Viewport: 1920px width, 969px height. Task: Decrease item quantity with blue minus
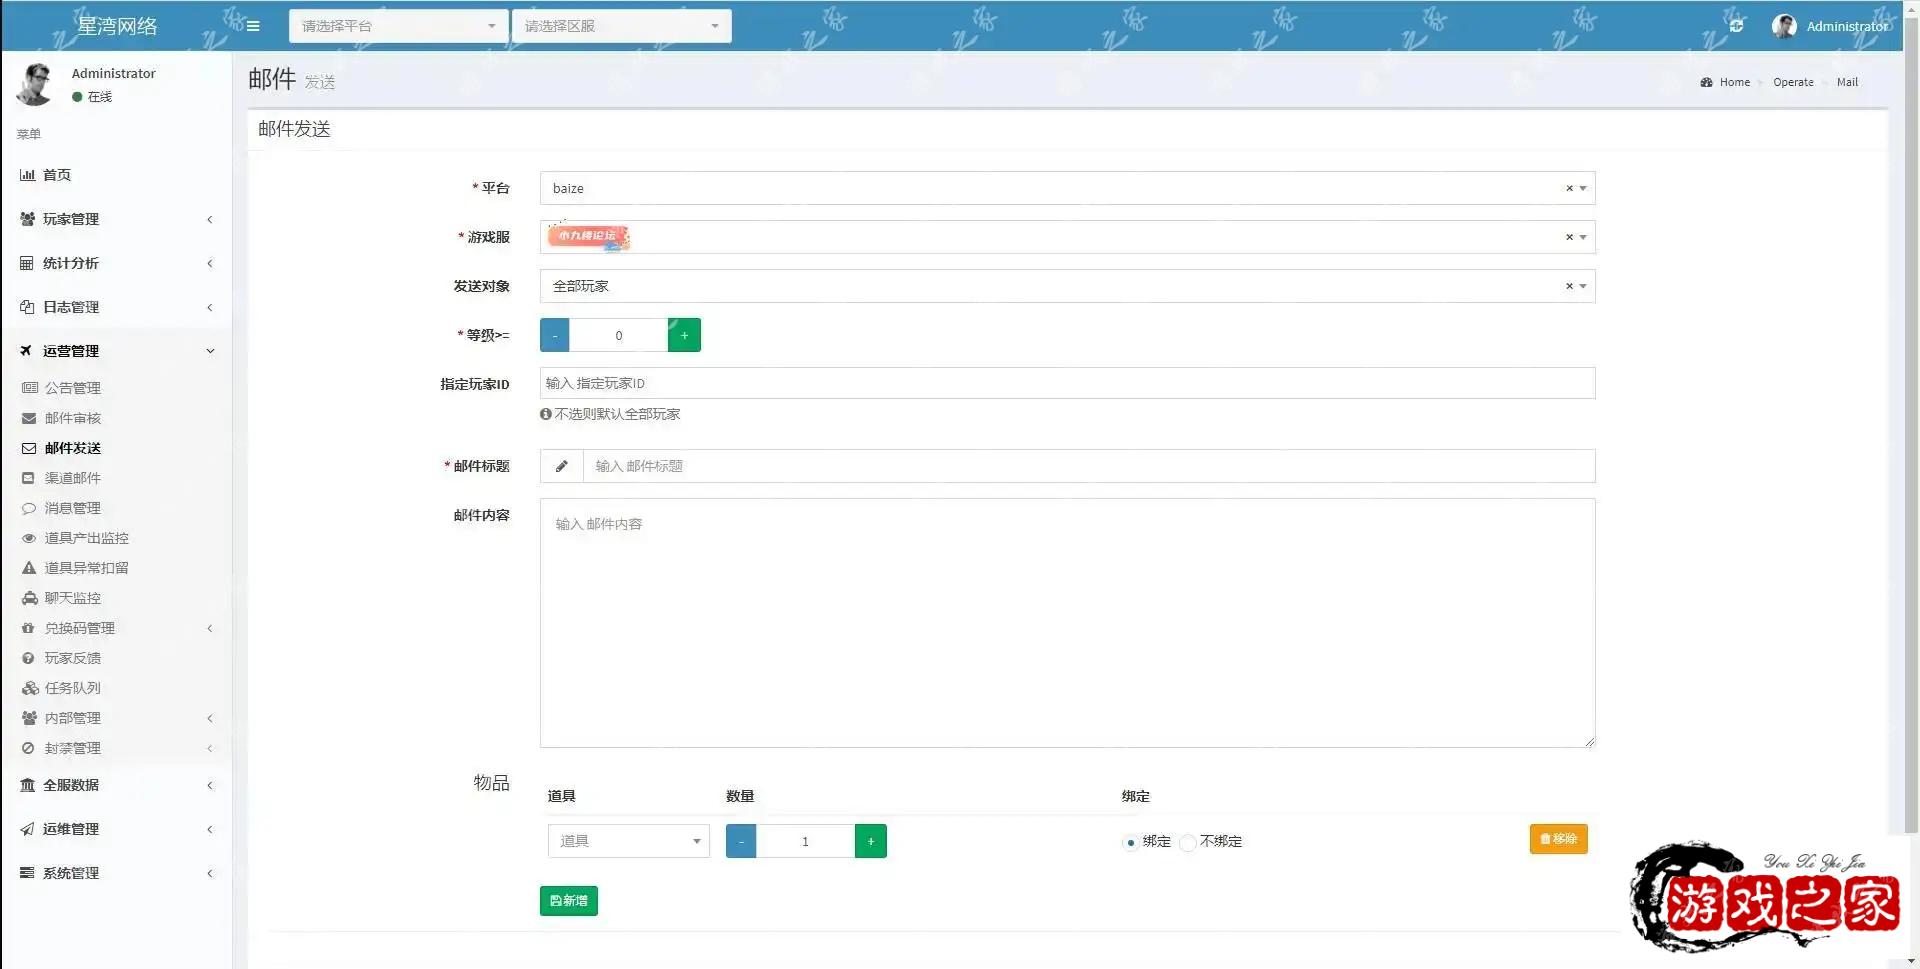coord(741,841)
